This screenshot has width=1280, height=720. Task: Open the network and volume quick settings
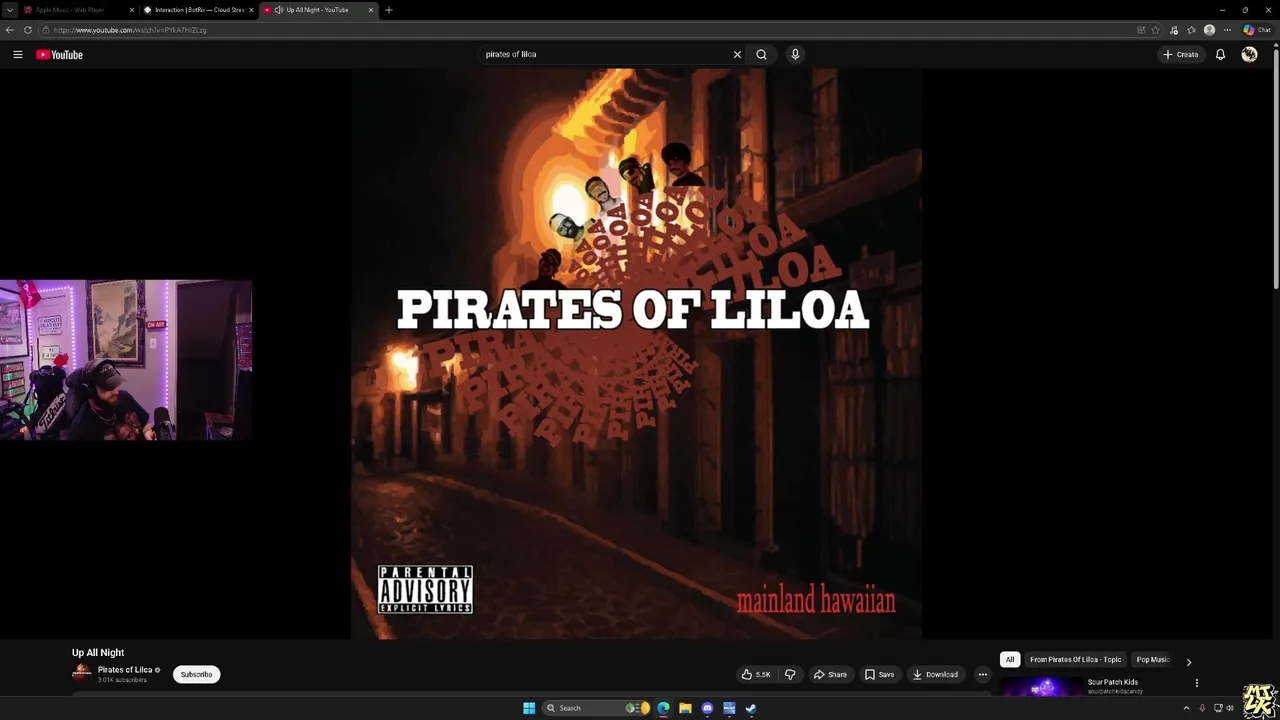coord(1224,708)
